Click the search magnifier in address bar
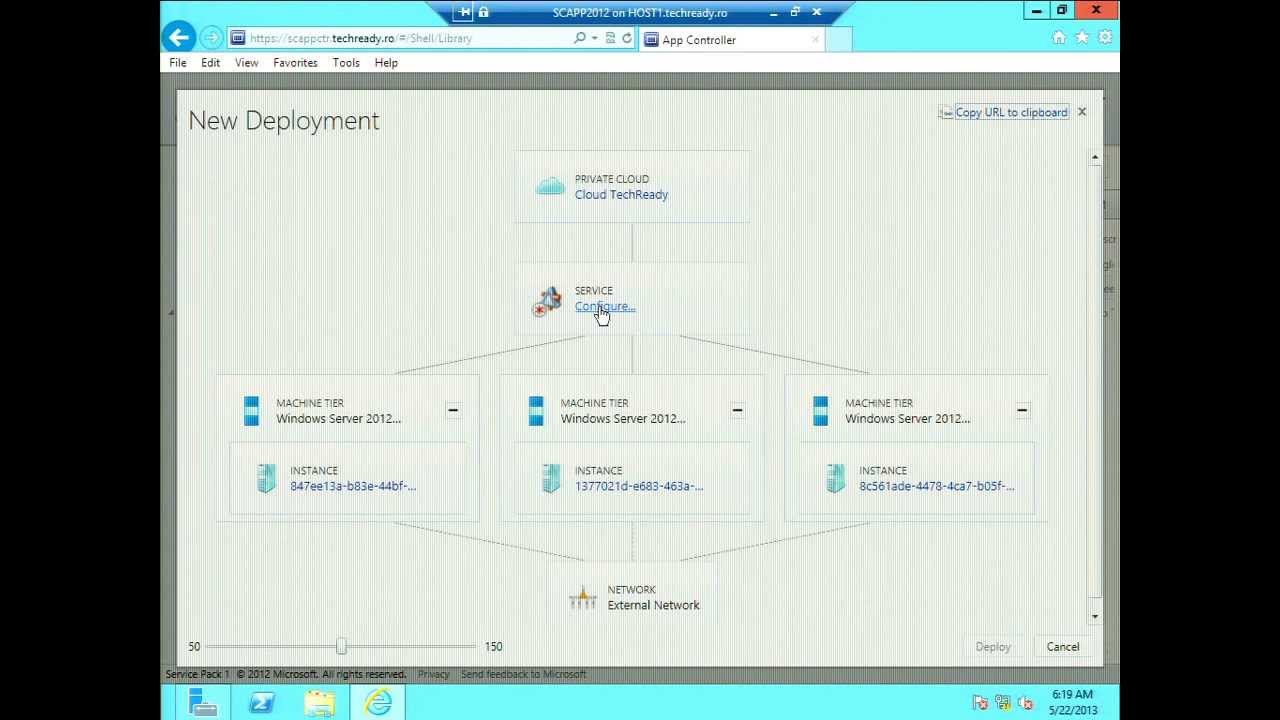This screenshot has width=1280, height=720. [x=580, y=38]
